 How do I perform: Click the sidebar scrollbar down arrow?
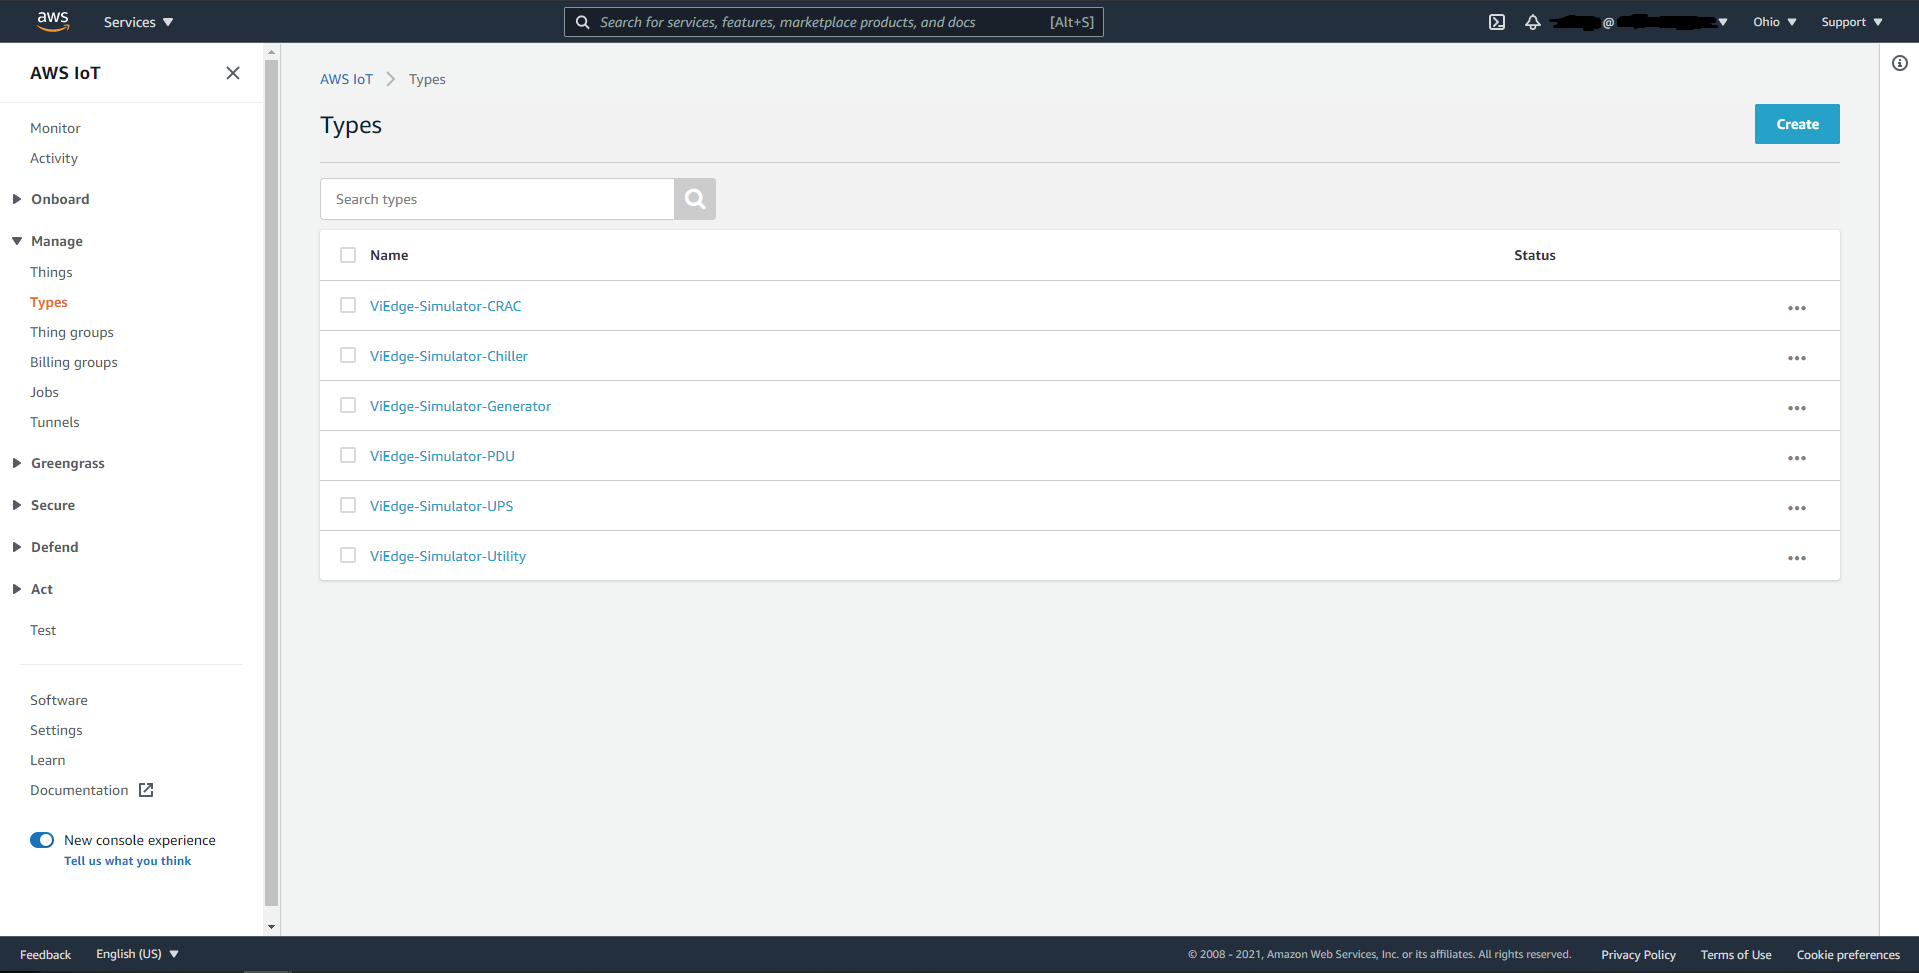[271, 927]
